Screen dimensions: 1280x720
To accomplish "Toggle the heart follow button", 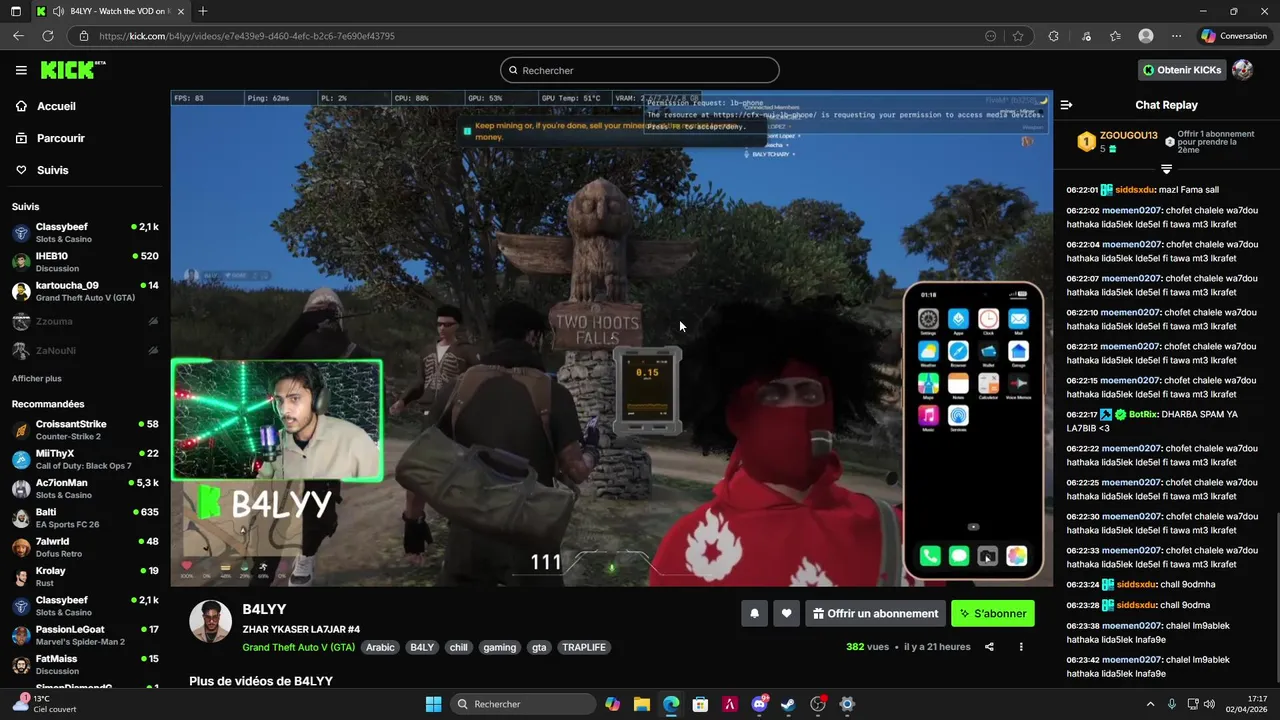I will click(x=787, y=614).
